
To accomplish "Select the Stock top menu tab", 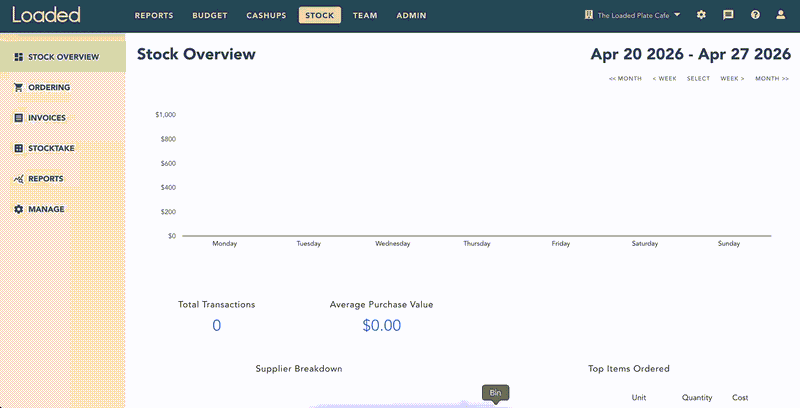I will pyautogui.click(x=320, y=15).
